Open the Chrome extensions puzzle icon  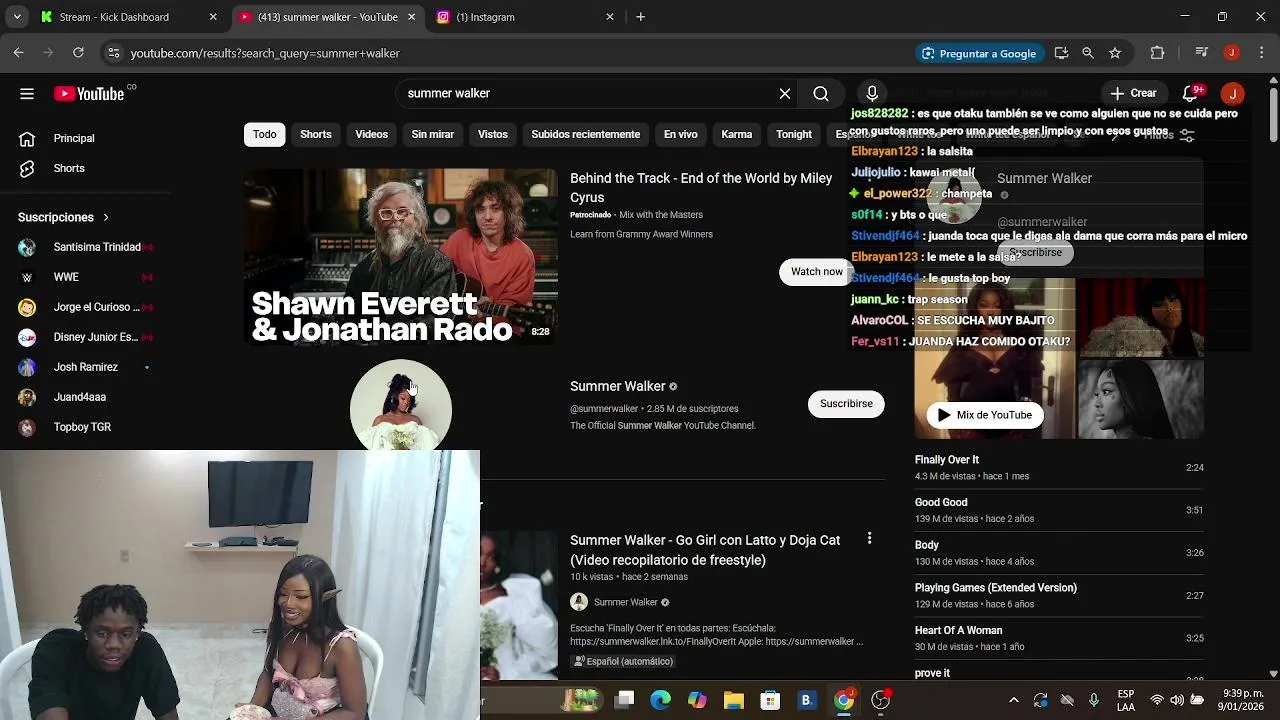point(1158,53)
